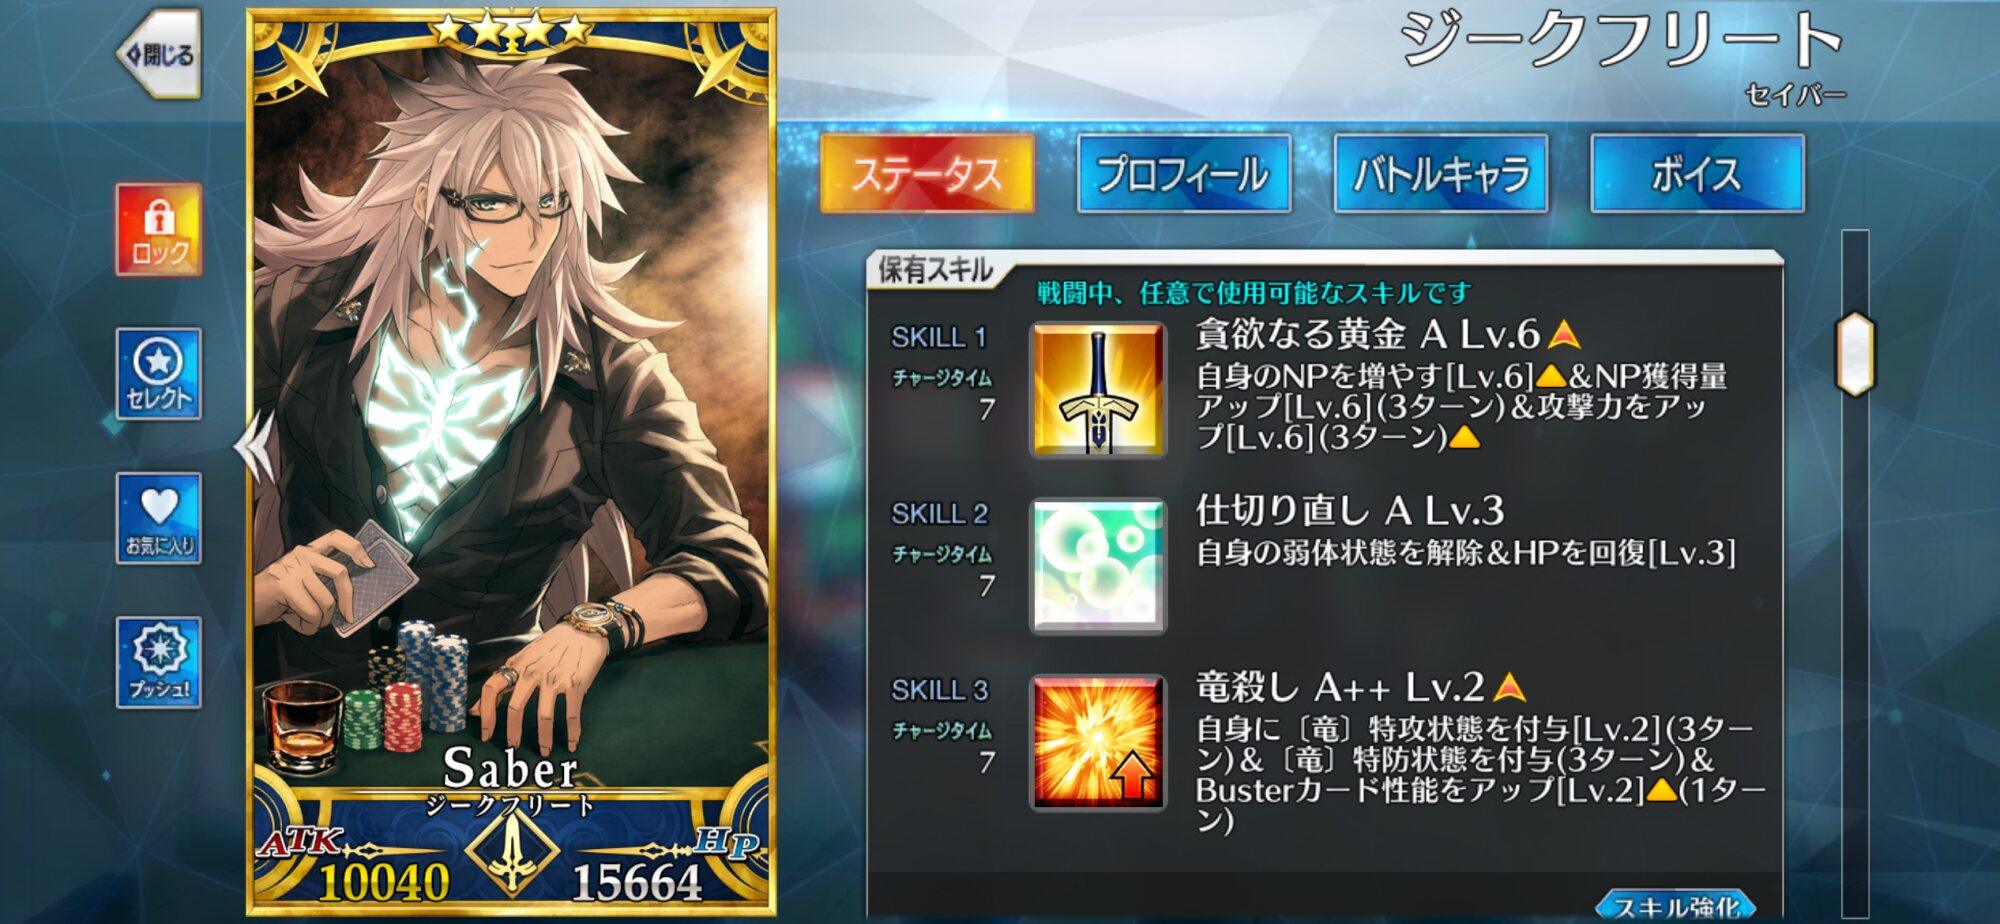Click the 閉じる close arrow button
Image resolution: width=2000 pixels, height=924 pixels.
(x=160, y=54)
